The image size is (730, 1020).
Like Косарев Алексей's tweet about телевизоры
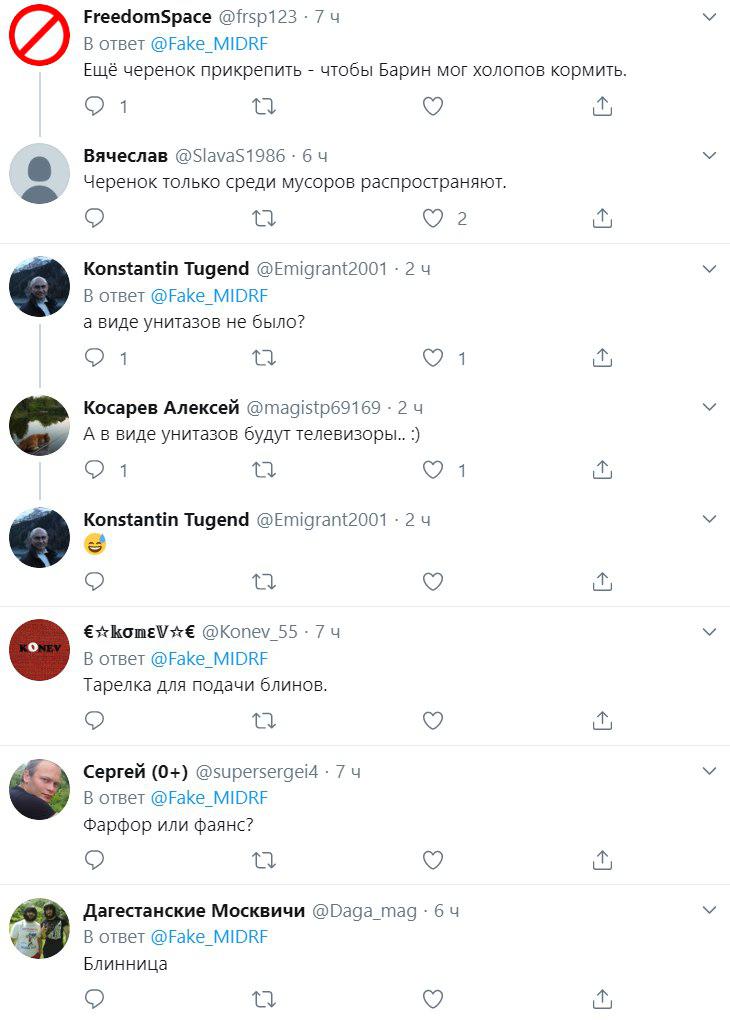(433, 470)
